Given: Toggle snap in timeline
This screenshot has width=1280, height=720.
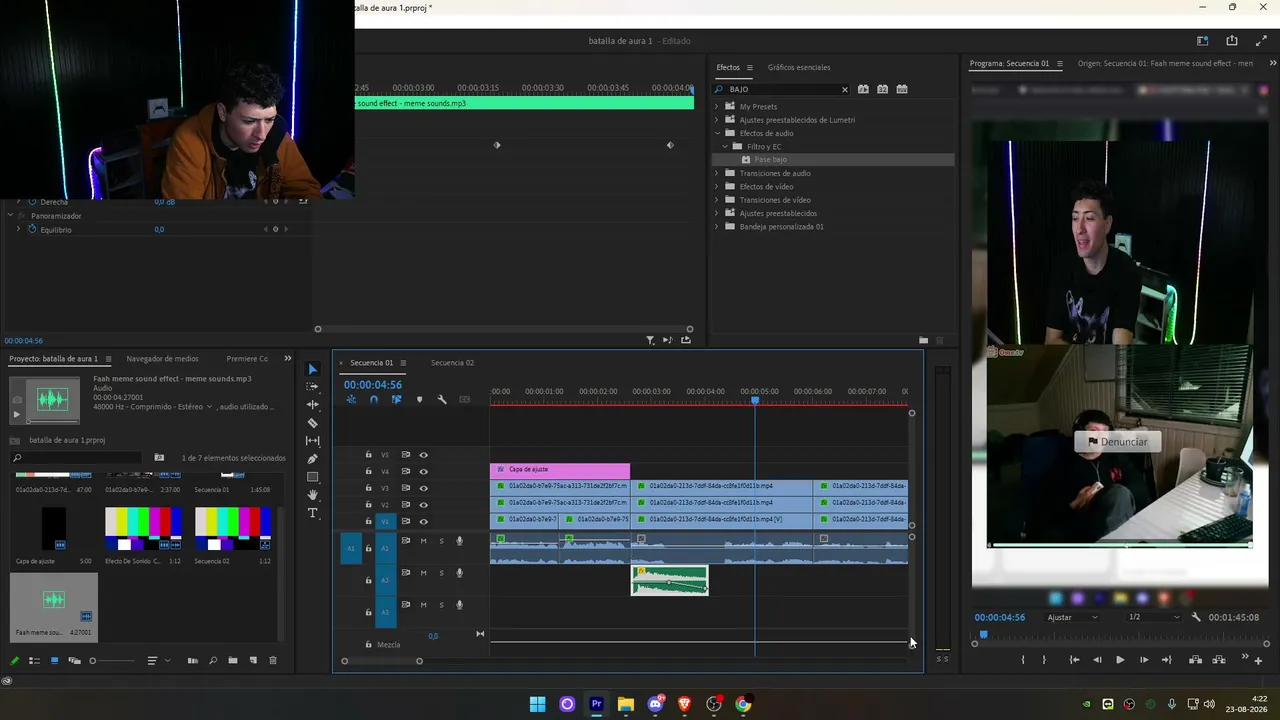Looking at the screenshot, I should tap(373, 400).
